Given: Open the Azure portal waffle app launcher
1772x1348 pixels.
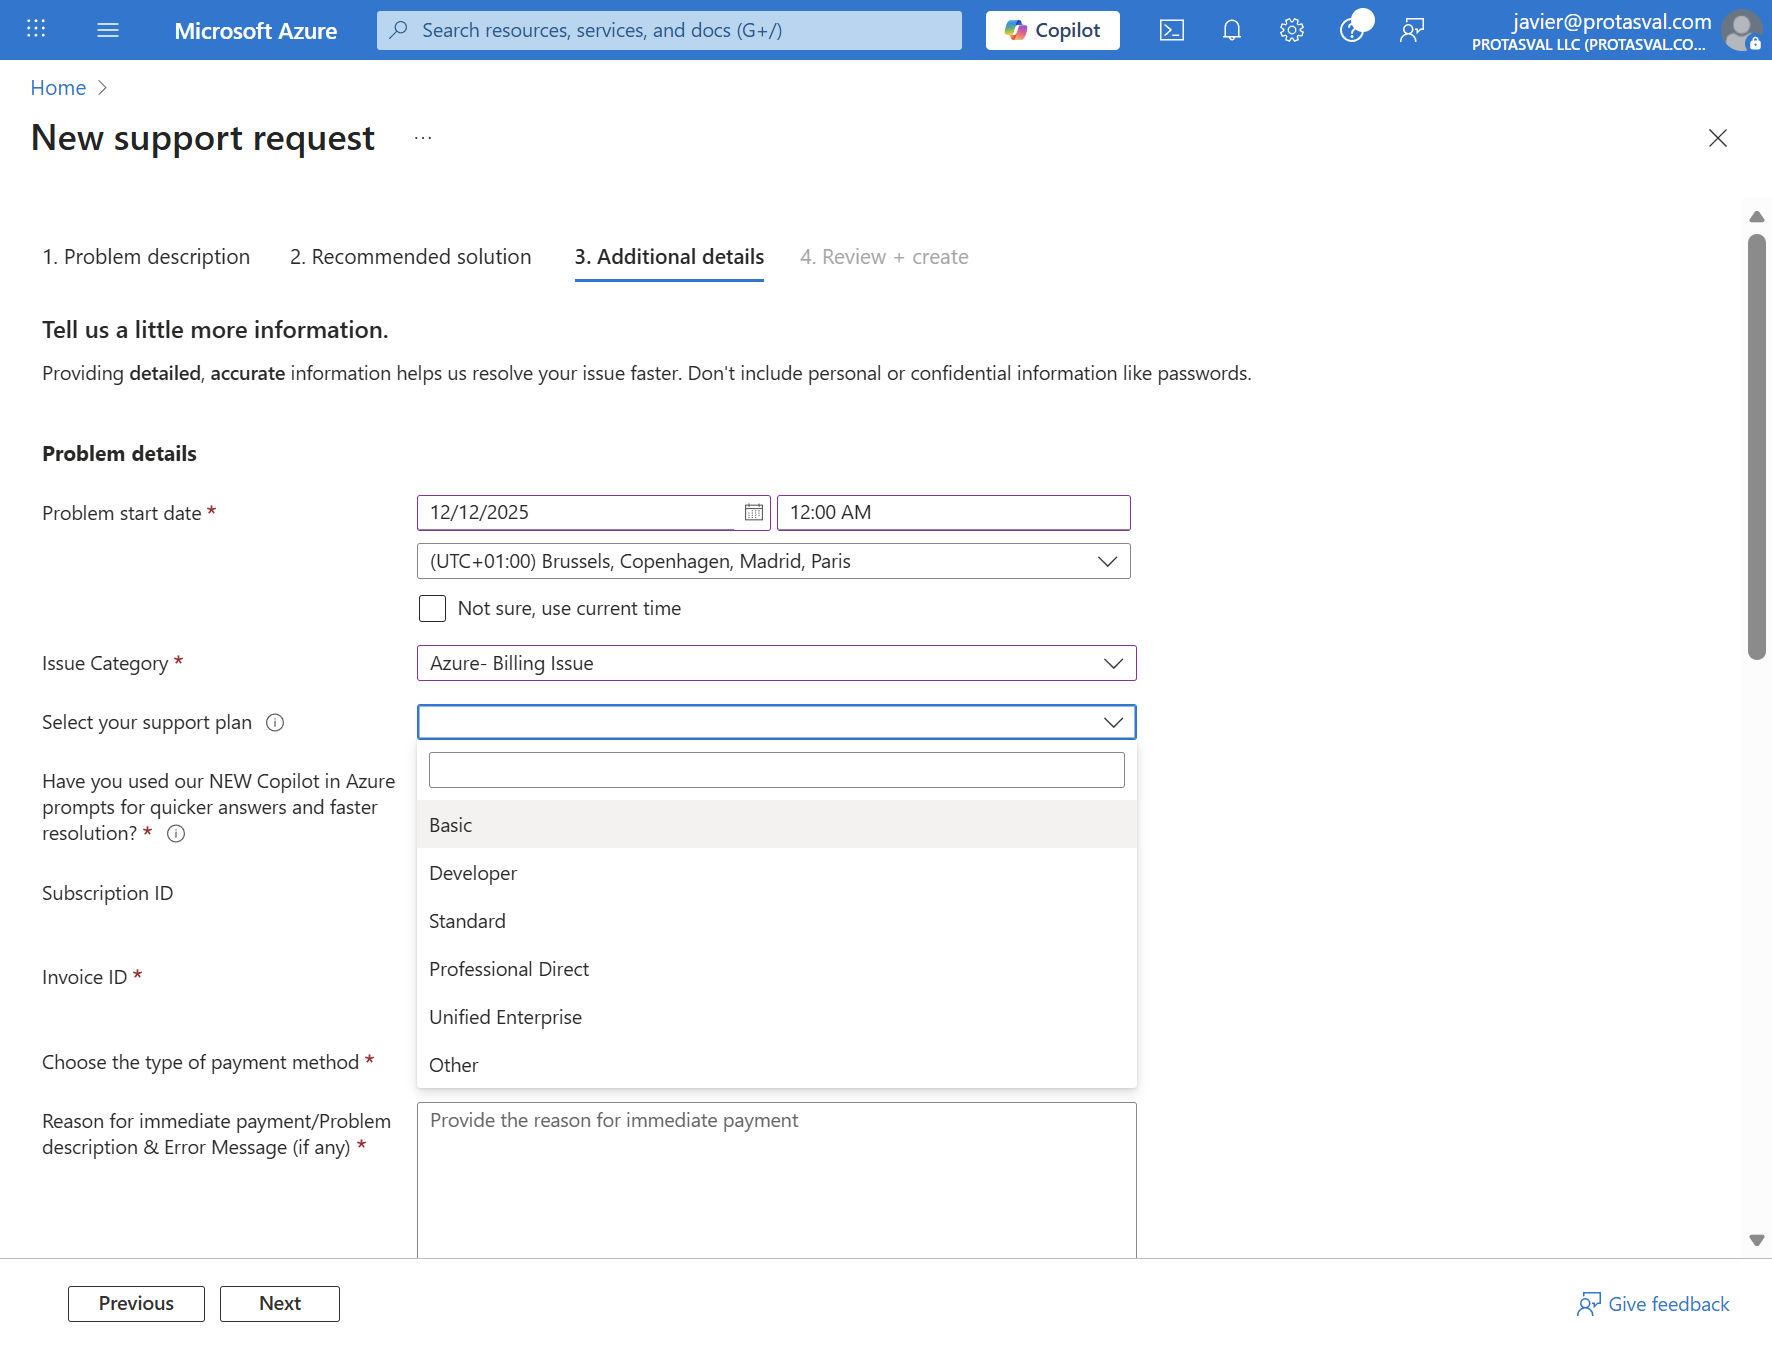Looking at the screenshot, I should 36,29.
